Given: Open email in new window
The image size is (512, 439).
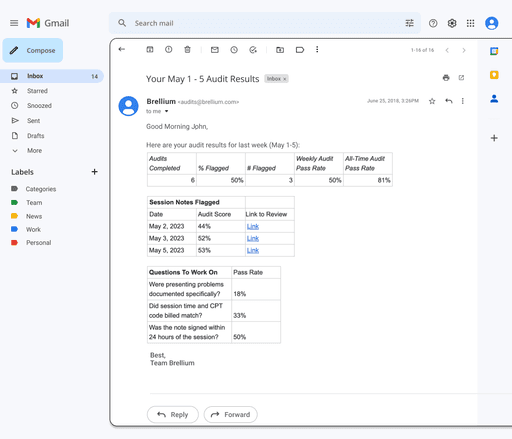Looking at the screenshot, I should 461,78.
